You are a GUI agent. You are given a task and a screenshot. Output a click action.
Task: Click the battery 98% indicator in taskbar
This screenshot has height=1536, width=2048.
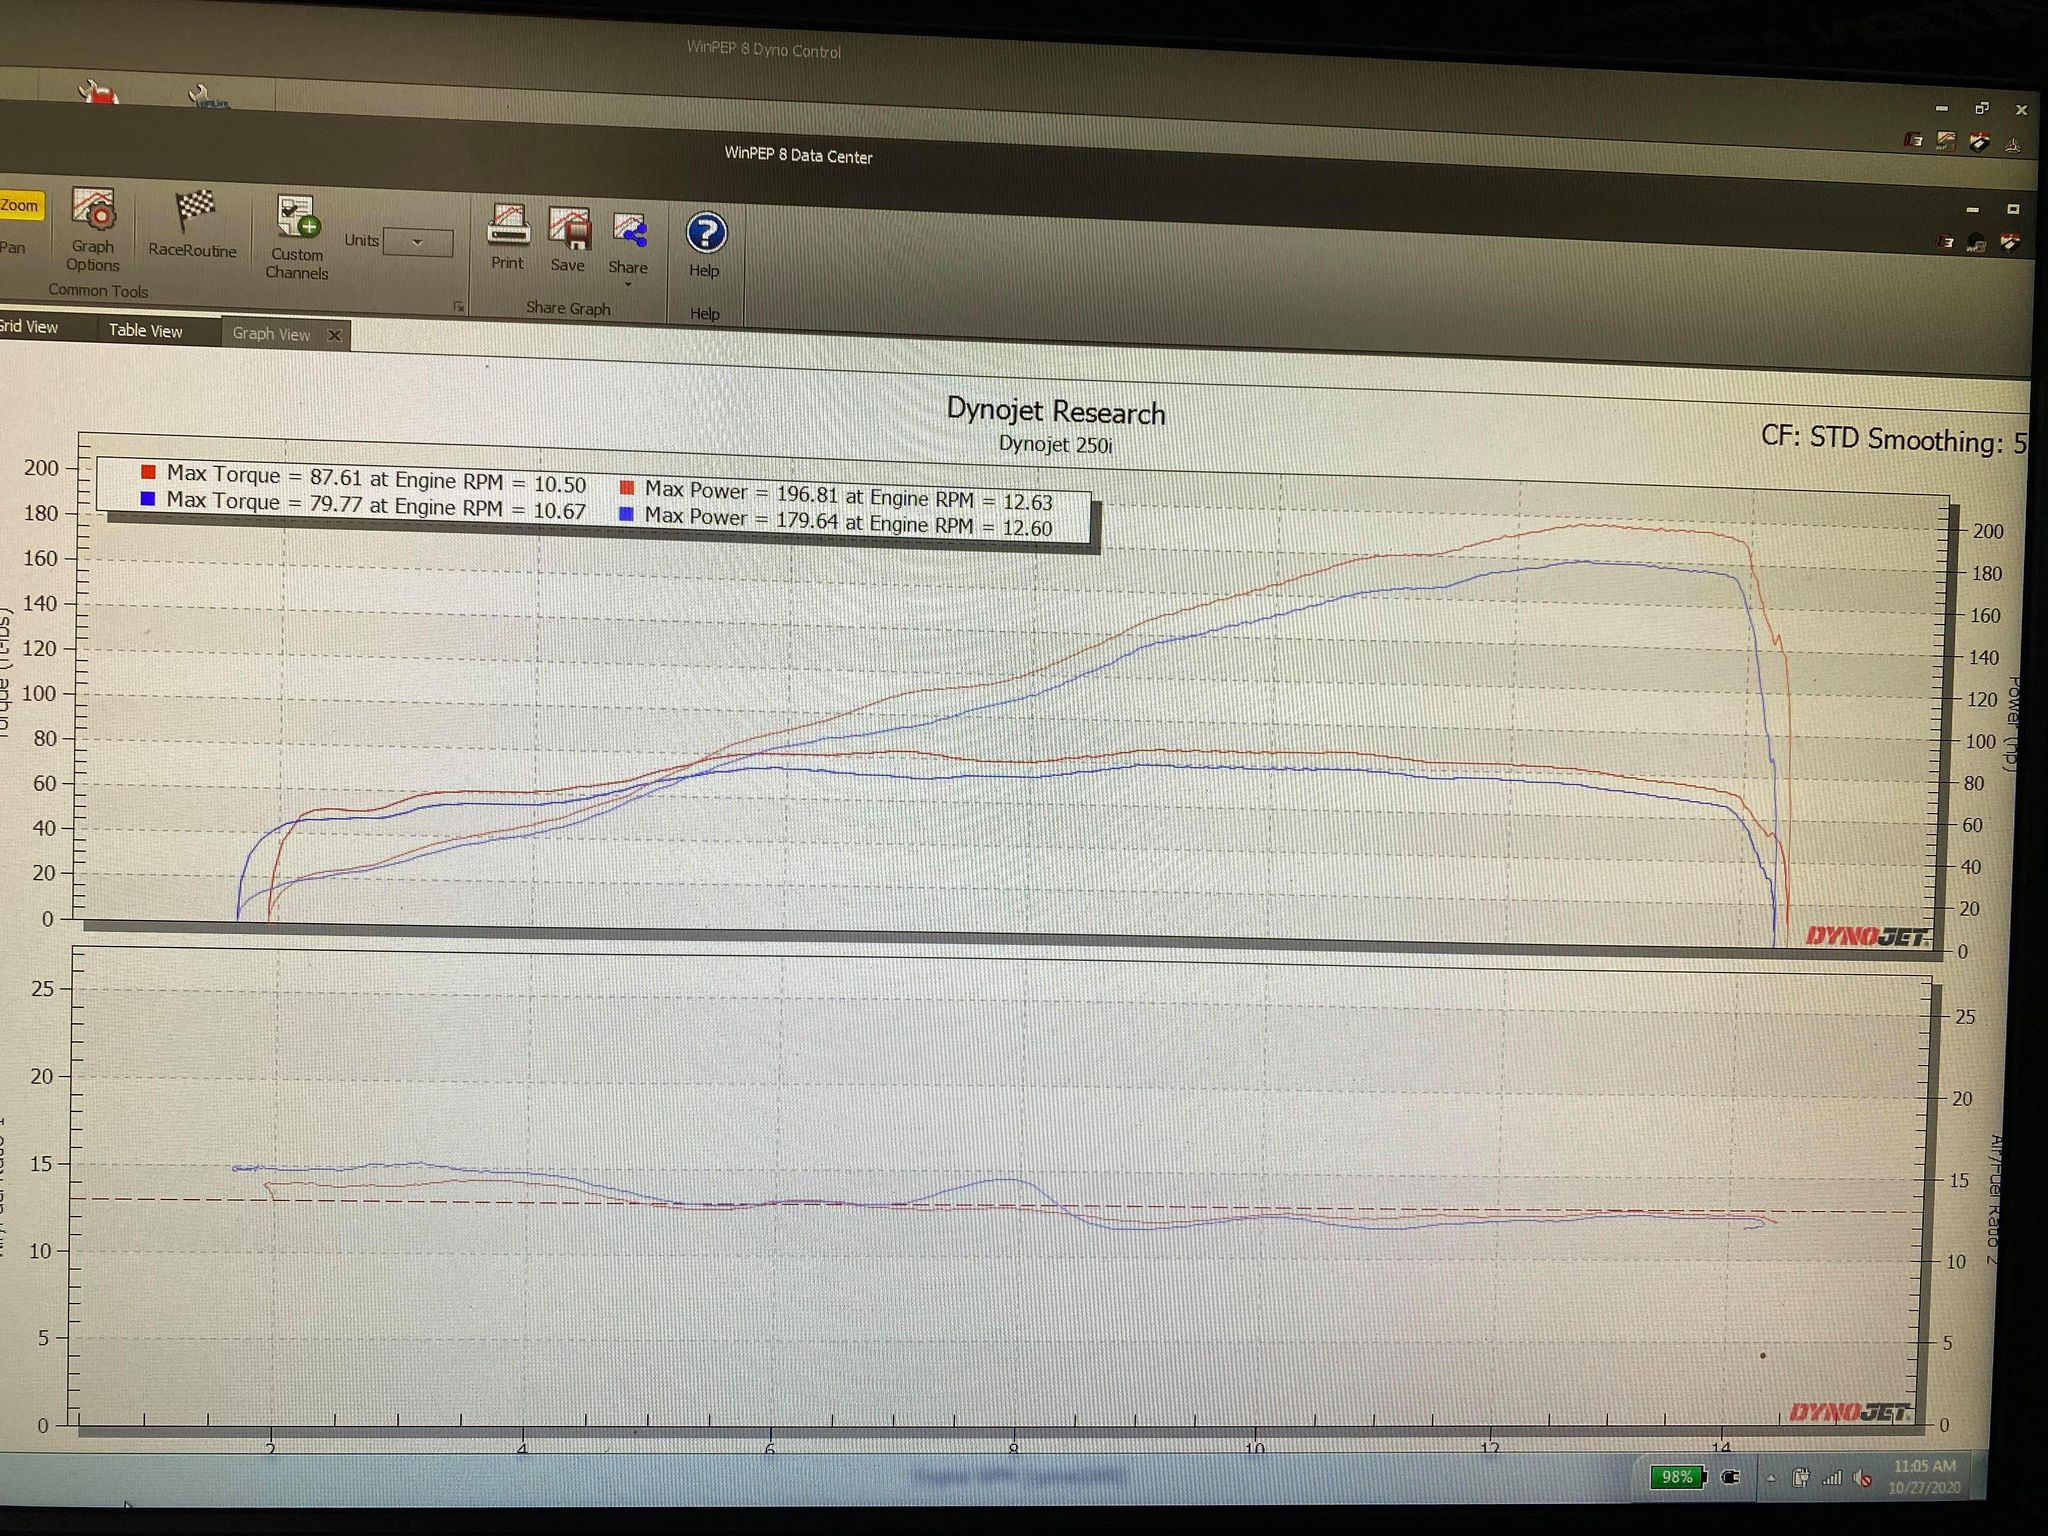pyautogui.click(x=1677, y=1476)
